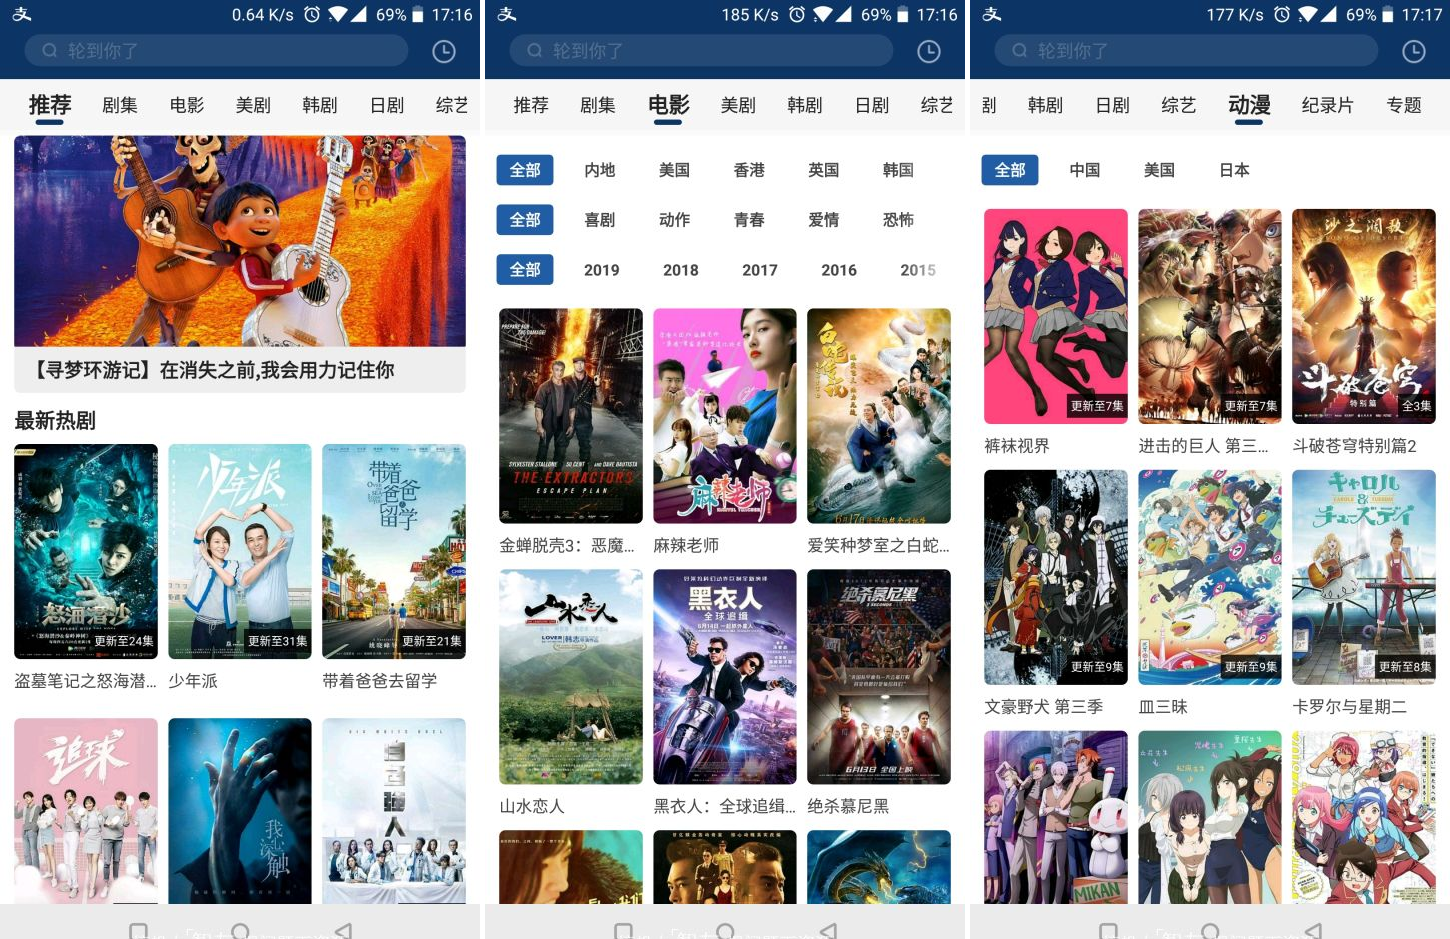
Task: Filter movies by year 2019
Action: 602,270
